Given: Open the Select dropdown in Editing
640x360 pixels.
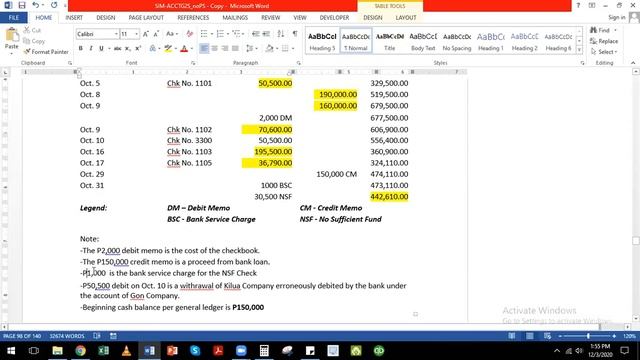Looking at the screenshot, I should coord(604,52).
